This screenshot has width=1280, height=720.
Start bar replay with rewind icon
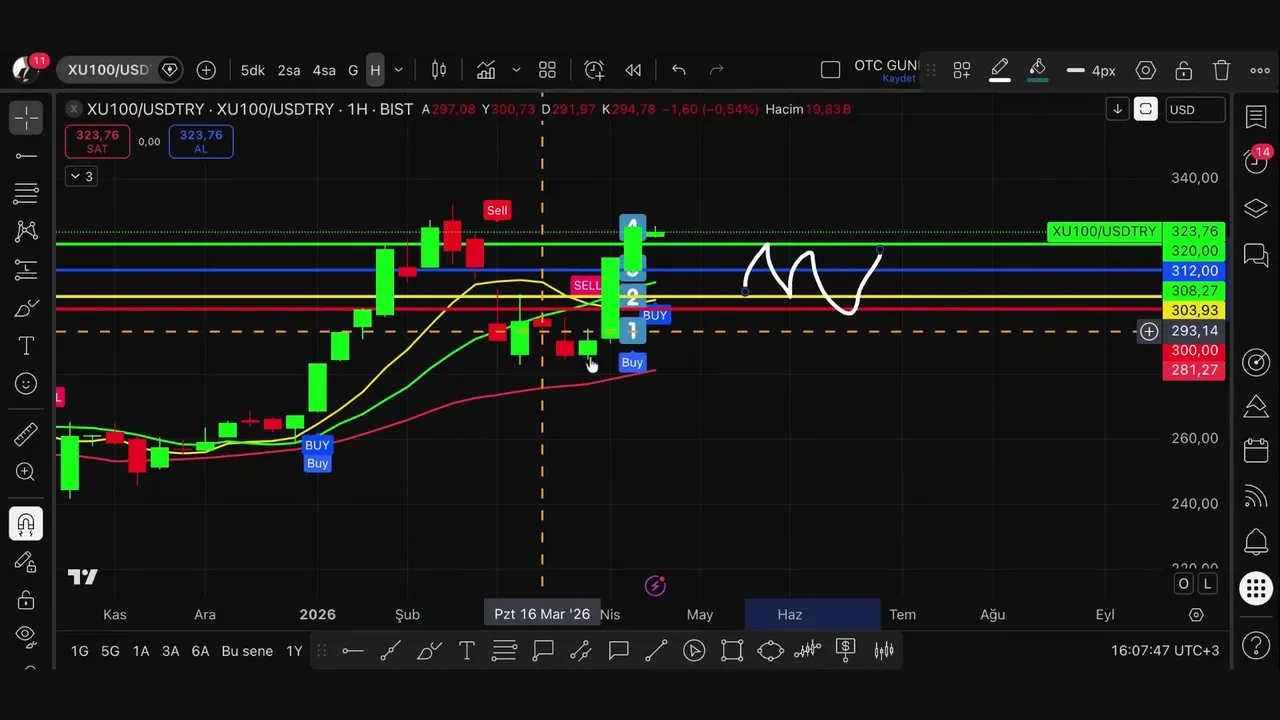pyautogui.click(x=633, y=70)
